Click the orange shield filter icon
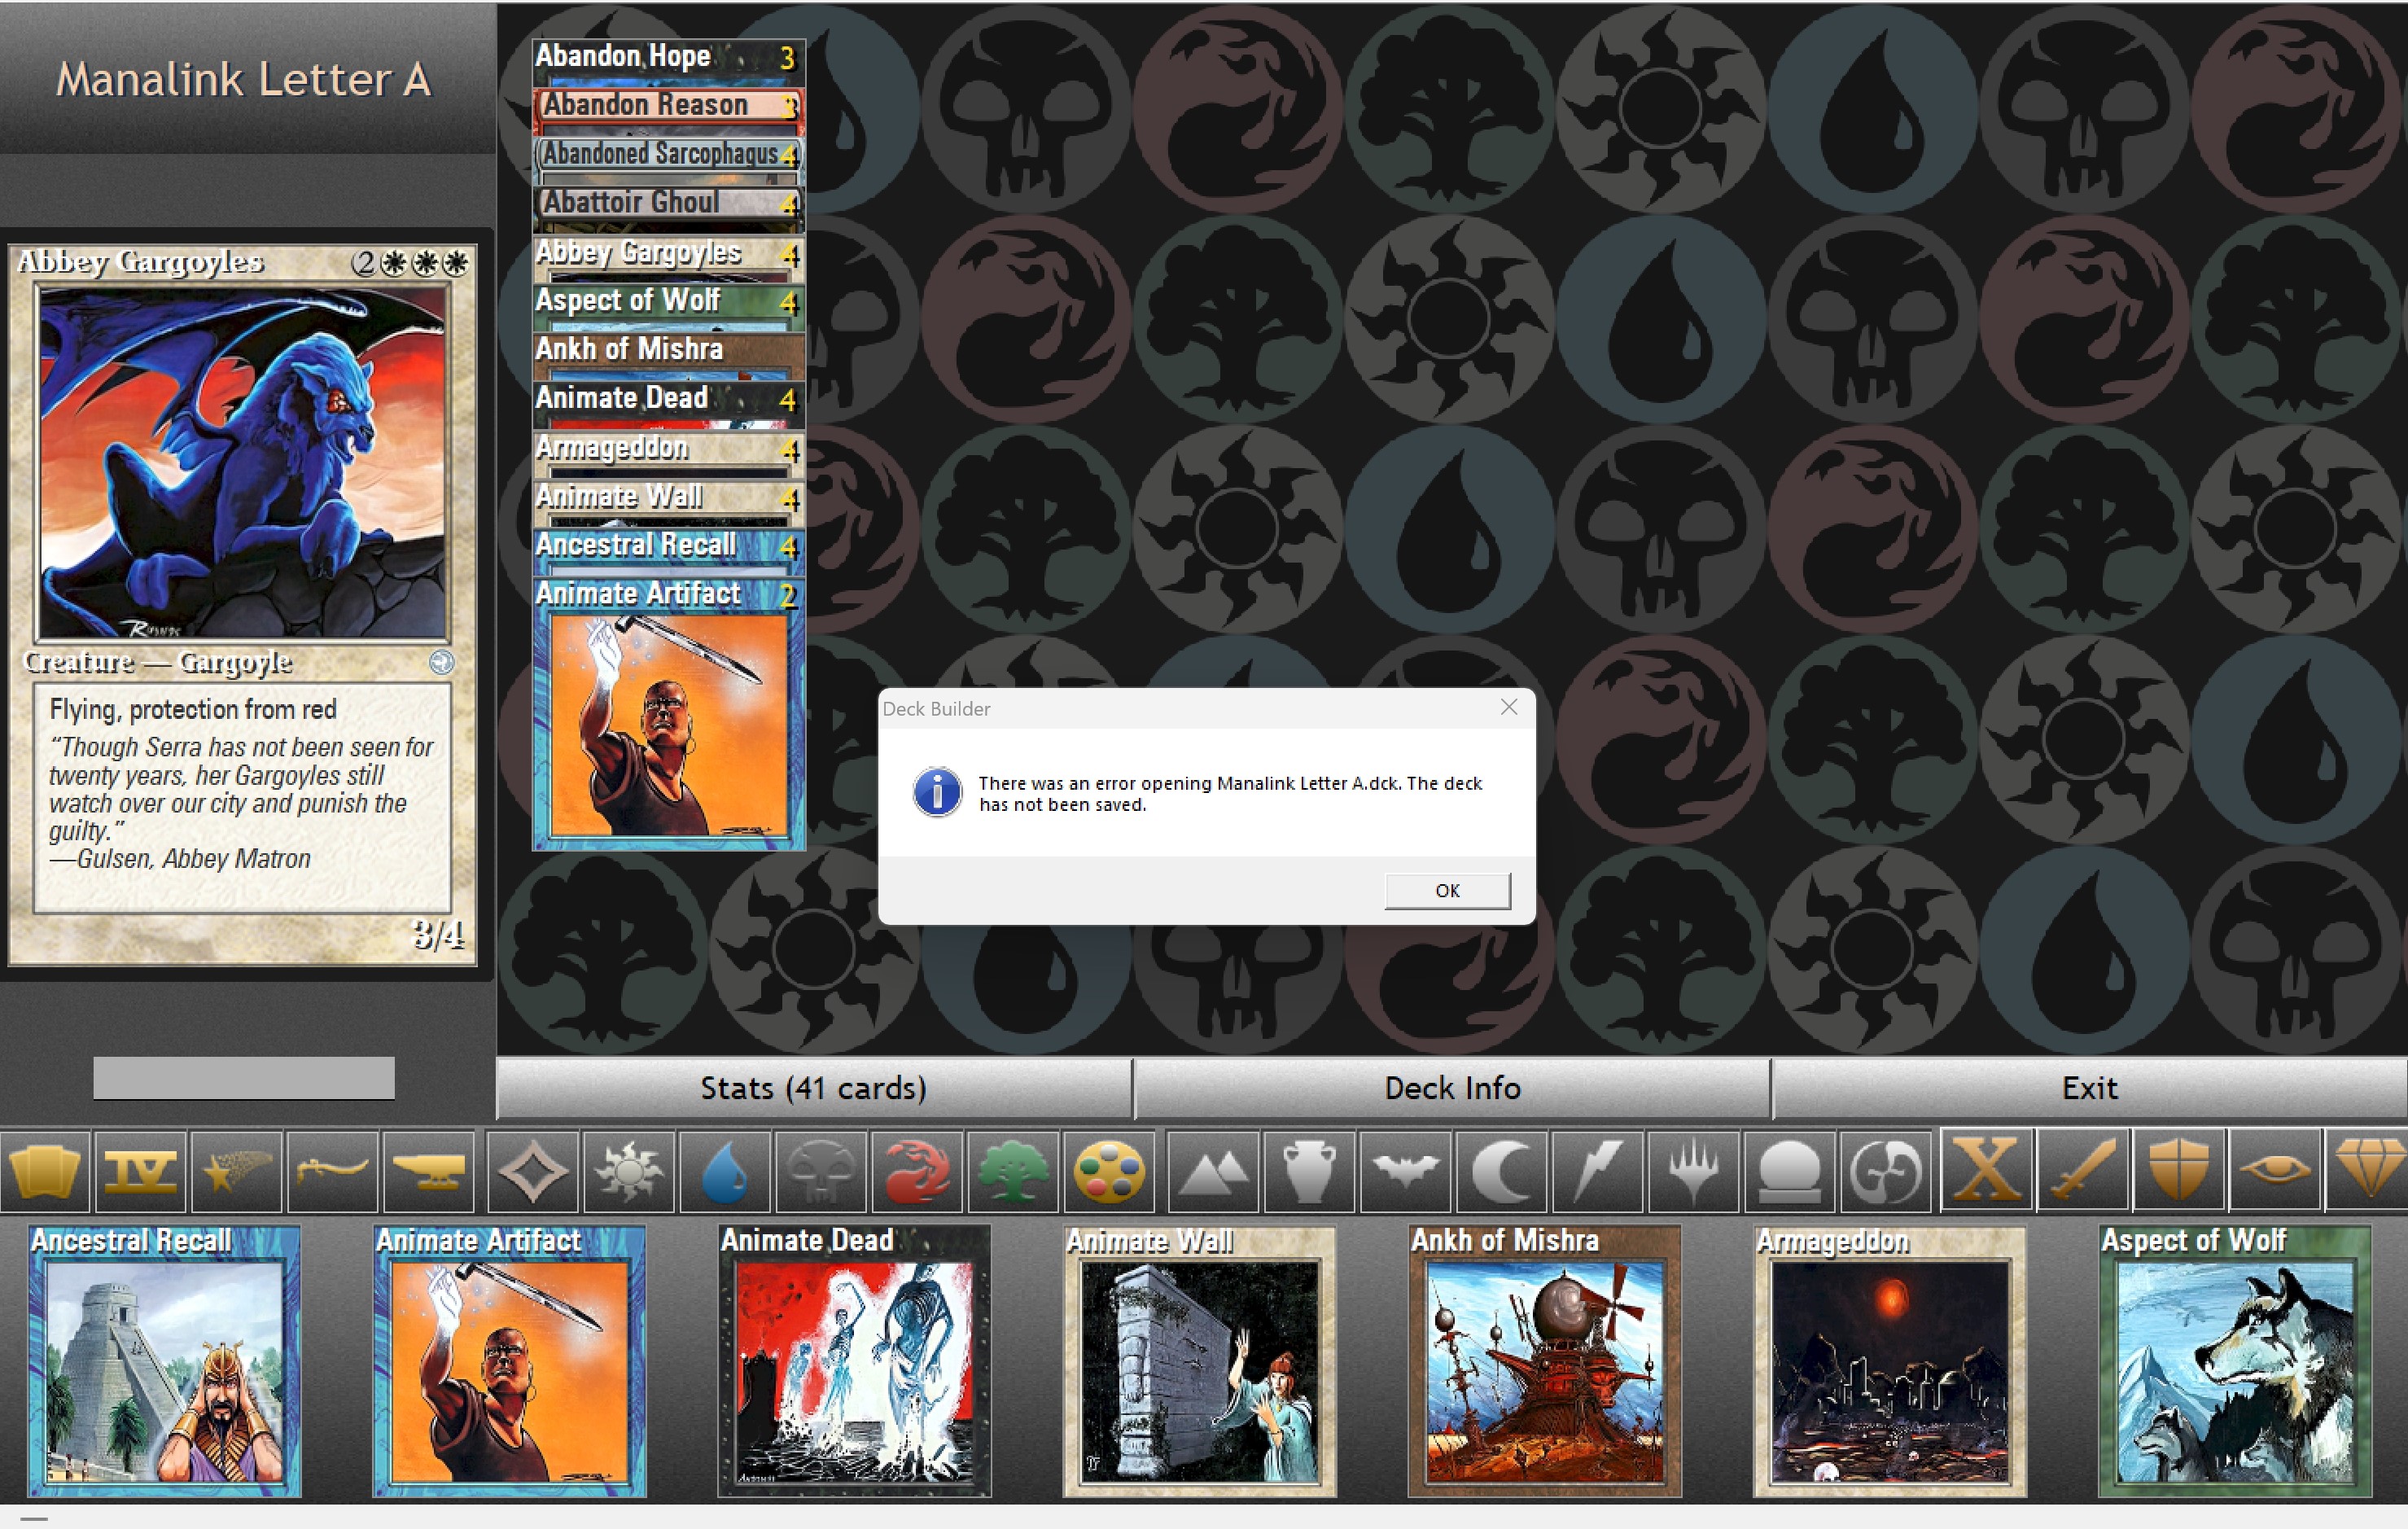 (2178, 1170)
